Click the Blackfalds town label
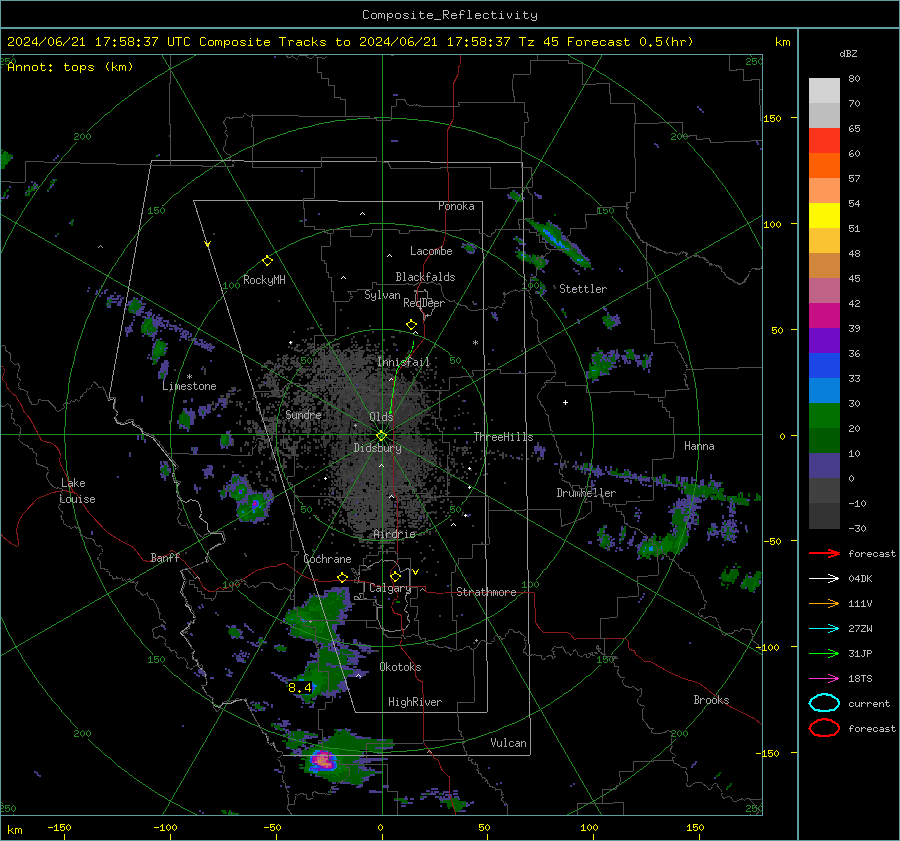The height and width of the screenshot is (841, 900). pos(425,277)
